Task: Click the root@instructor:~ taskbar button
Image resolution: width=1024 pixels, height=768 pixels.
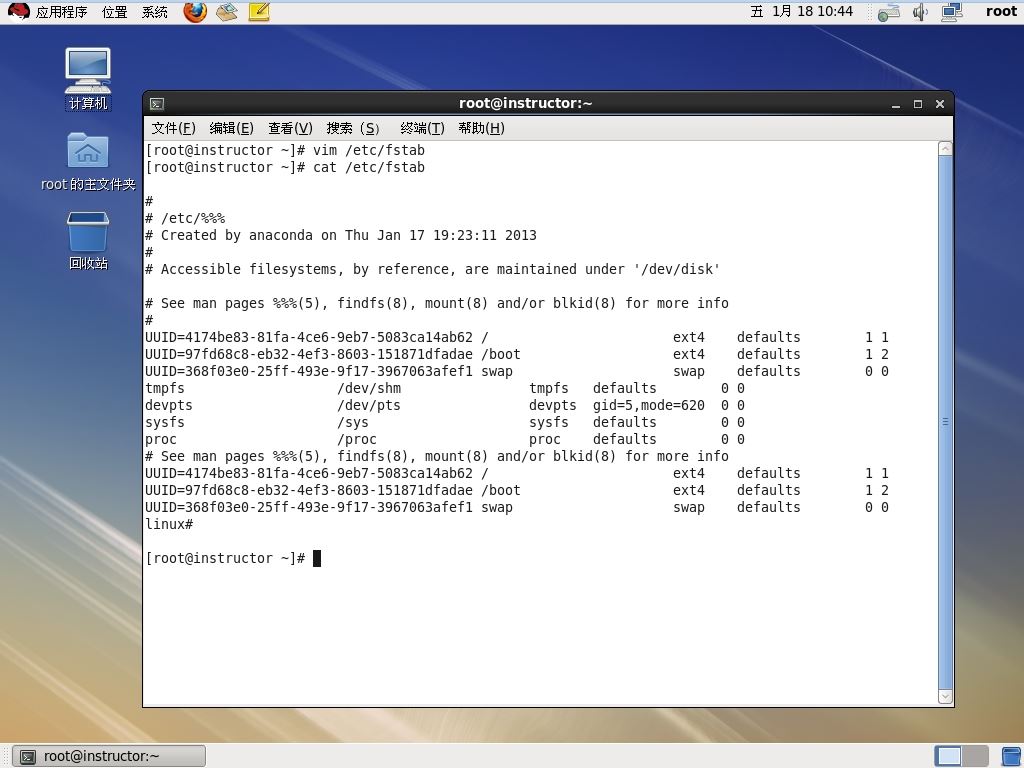Action: tap(109, 756)
